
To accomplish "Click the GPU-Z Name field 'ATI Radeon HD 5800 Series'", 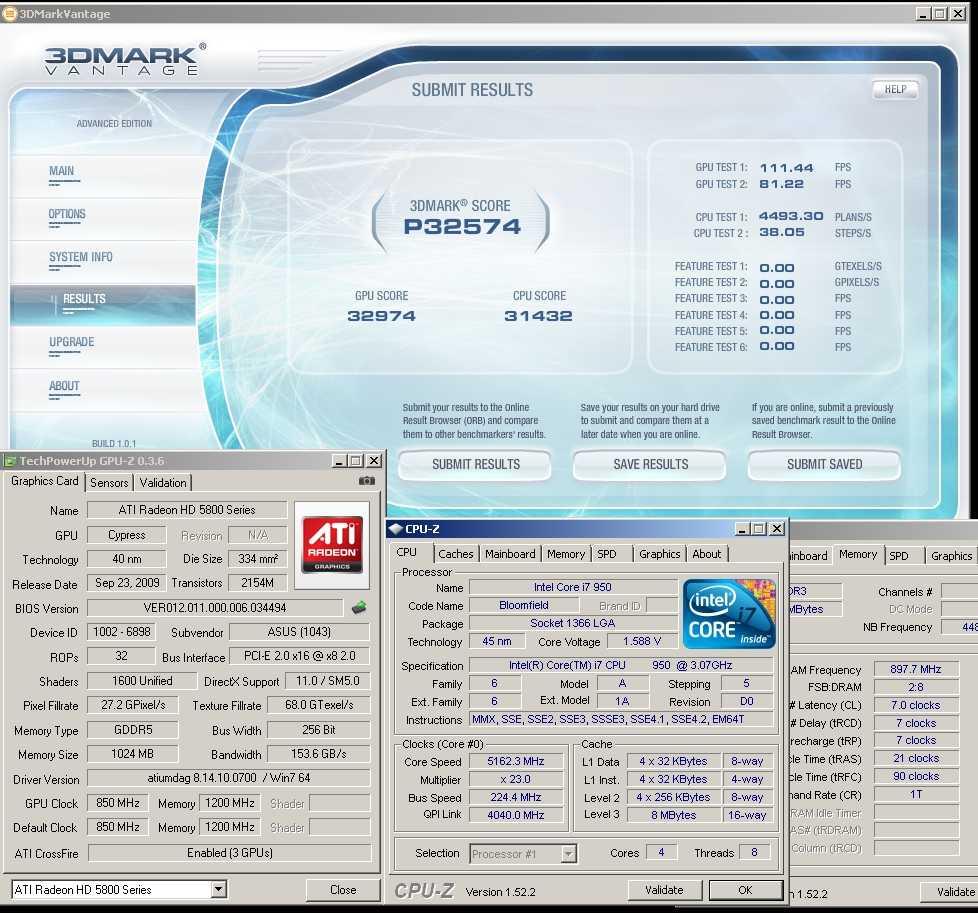I will tap(186, 510).
